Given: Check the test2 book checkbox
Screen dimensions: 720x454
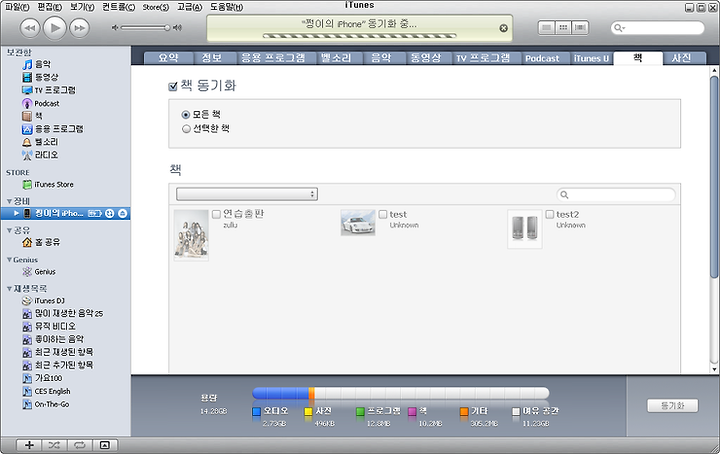Looking at the screenshot, I should coord(550,214).
